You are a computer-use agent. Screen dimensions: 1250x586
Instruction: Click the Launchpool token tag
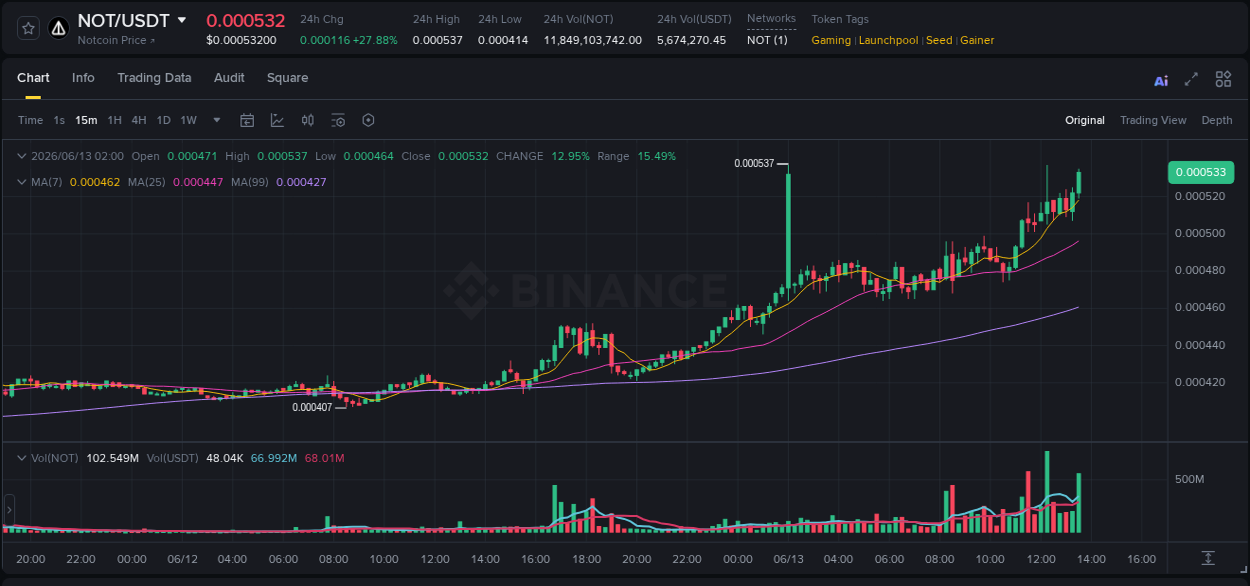pyautogui.click(x=886, y=40)
